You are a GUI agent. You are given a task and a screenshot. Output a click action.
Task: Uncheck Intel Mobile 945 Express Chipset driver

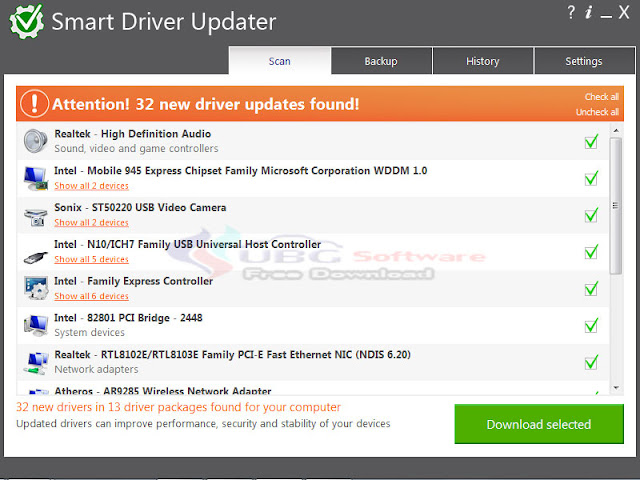tap(591, 178)
